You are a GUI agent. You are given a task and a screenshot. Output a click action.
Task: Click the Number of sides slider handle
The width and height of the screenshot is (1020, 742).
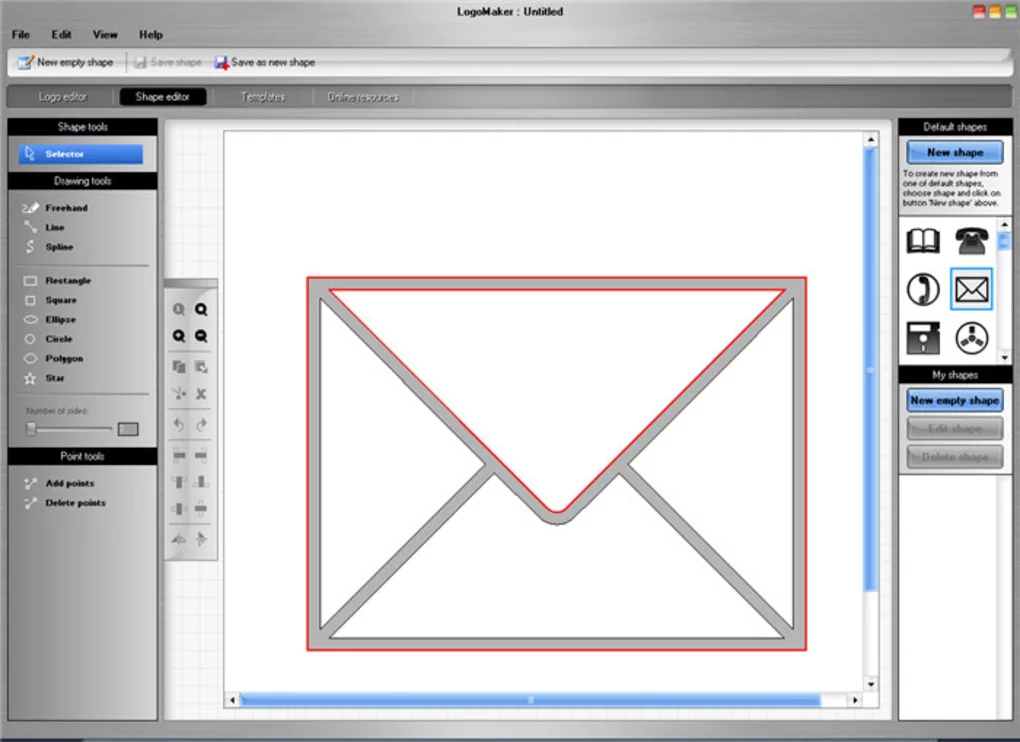(x=31, y=429)
